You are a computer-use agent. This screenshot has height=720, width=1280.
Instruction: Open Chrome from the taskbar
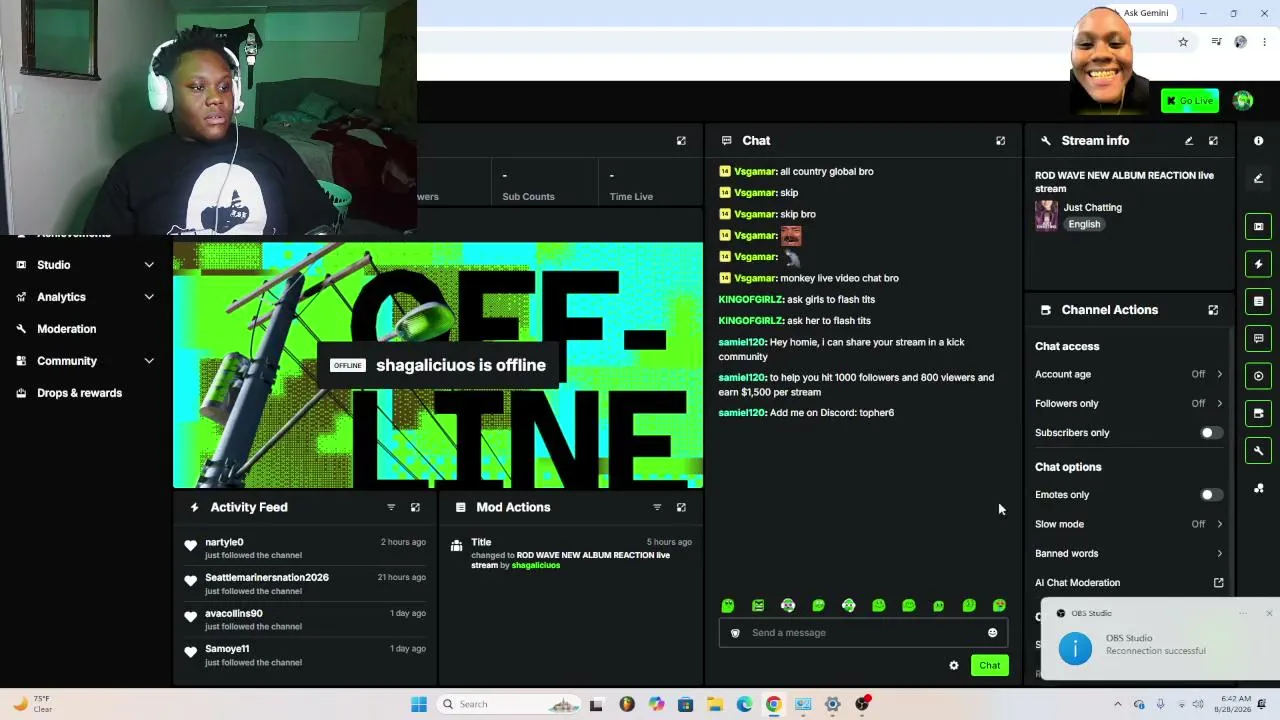[x=774, y=704]
